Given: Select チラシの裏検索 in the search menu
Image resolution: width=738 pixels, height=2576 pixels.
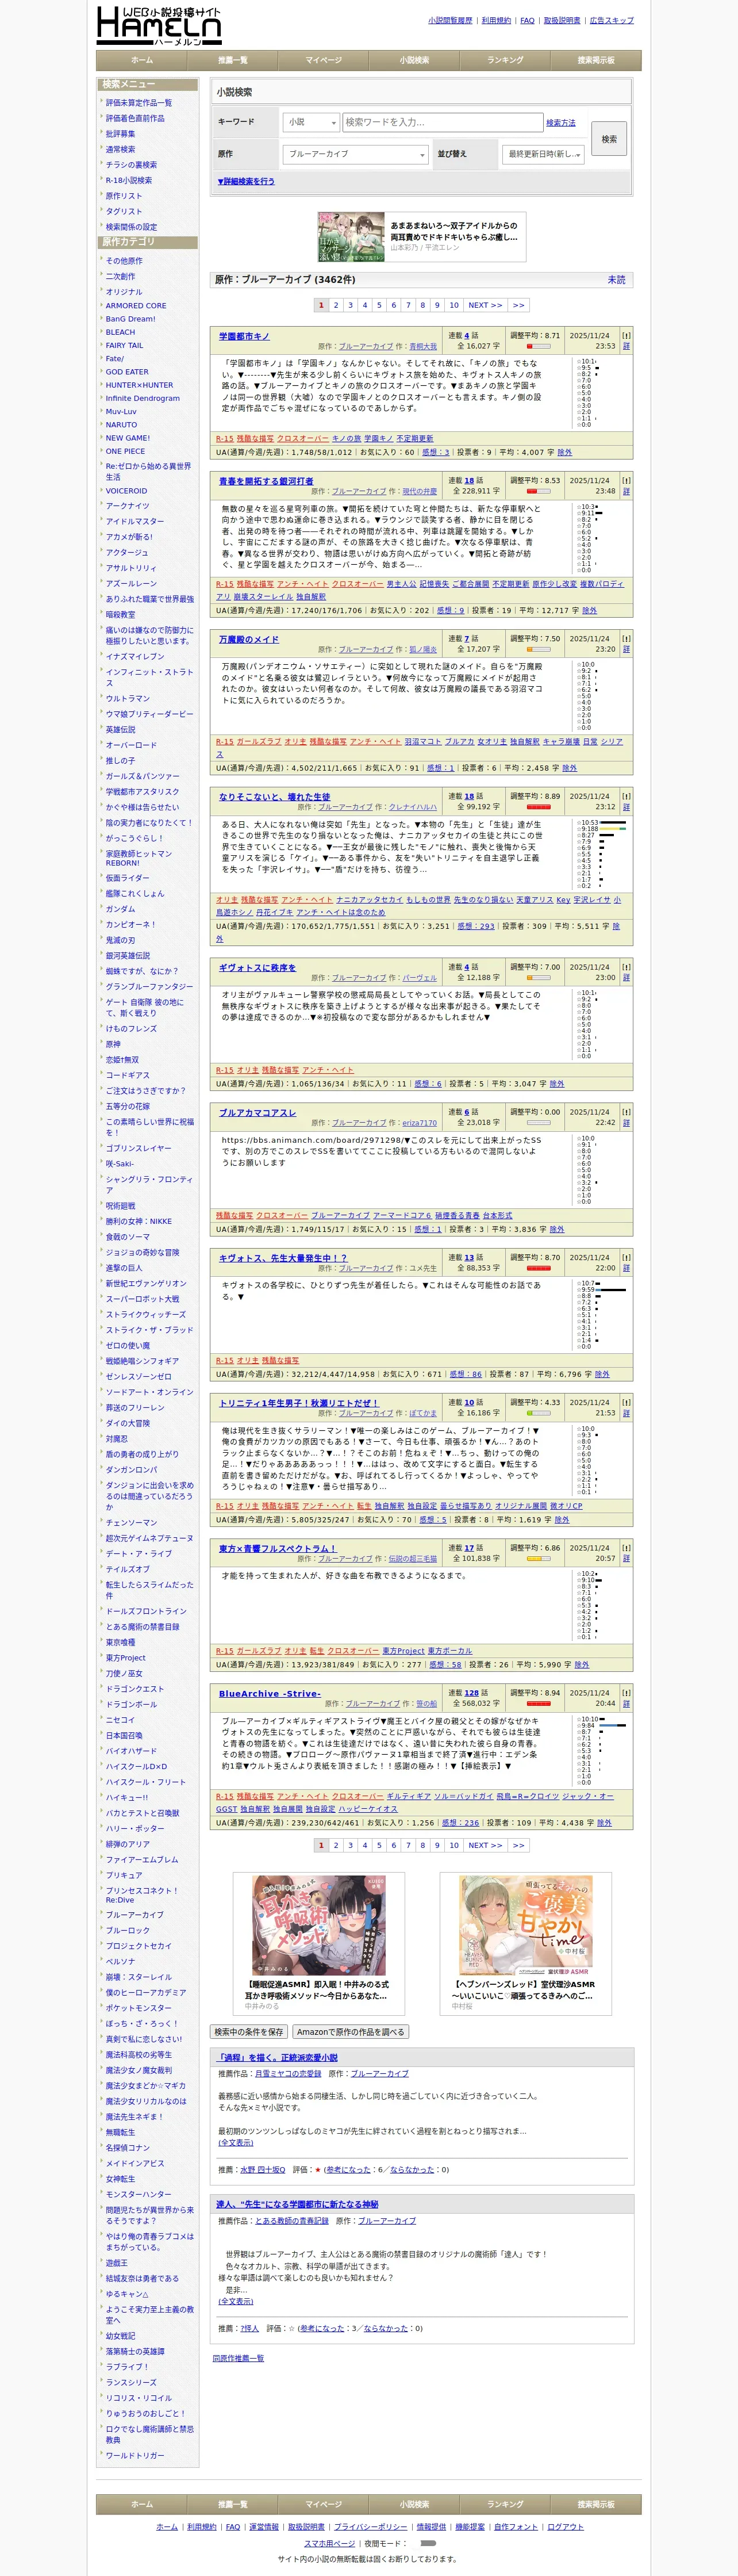Looking at the screenshot, I should pos(131,165).
